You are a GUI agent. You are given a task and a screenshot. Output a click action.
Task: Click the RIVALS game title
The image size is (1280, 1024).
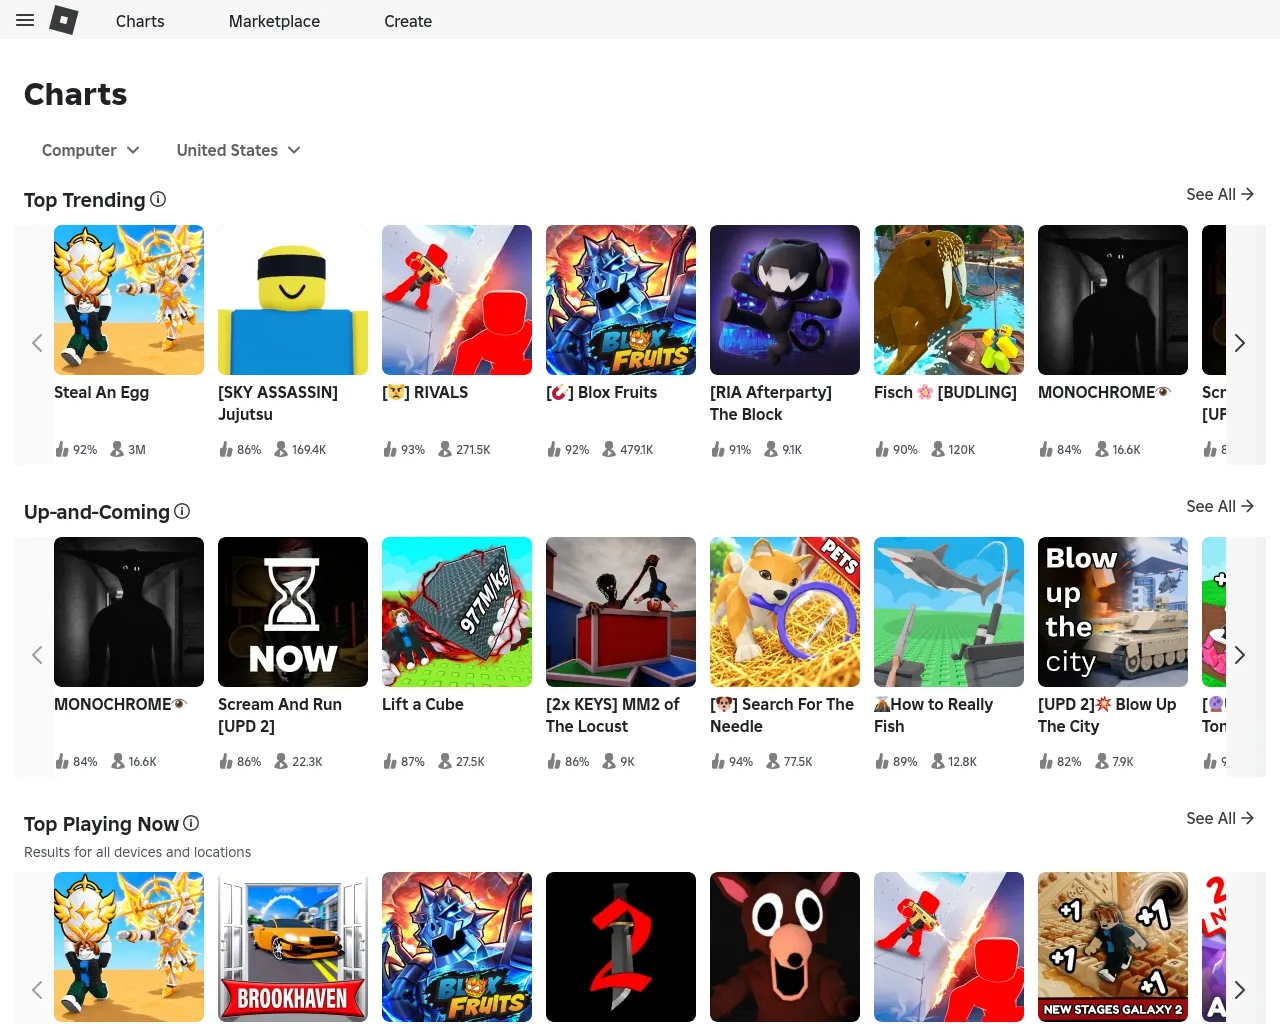pos(425,392)
